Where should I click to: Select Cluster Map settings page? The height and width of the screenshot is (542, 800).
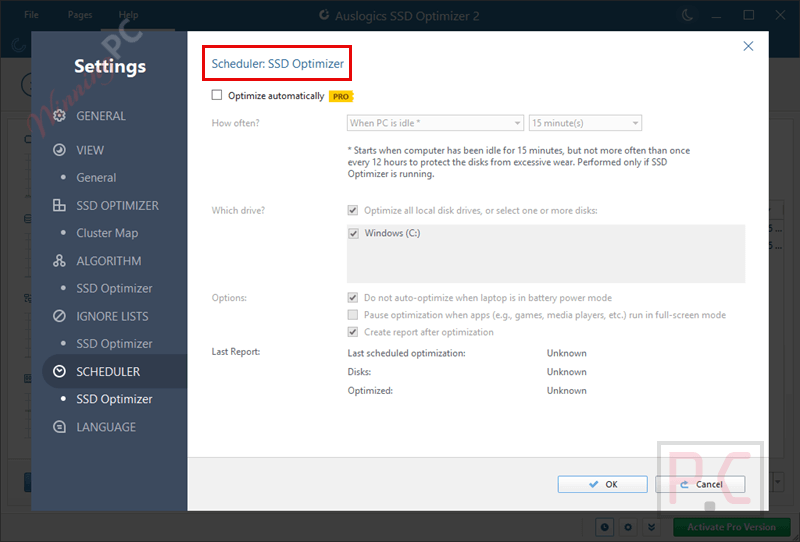click(107, 233)
